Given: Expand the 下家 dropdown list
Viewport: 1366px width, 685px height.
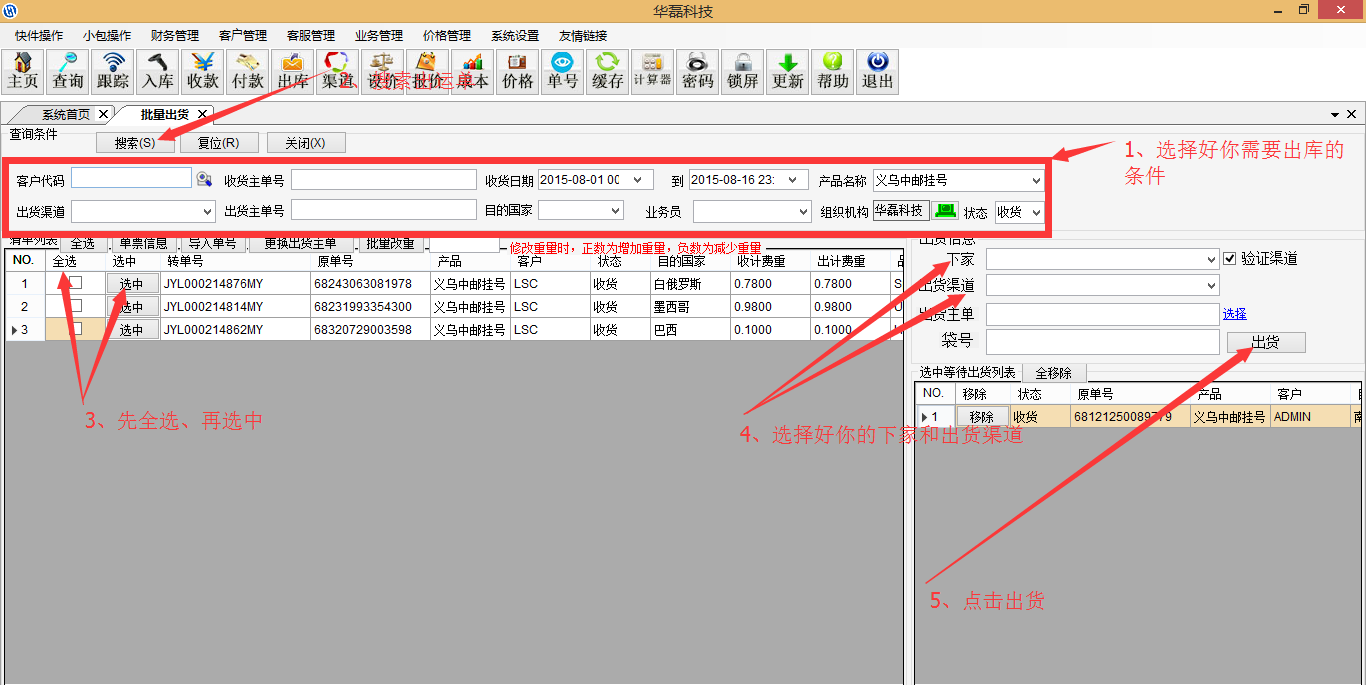Looking at the screenshot, I should (1211, 260).
